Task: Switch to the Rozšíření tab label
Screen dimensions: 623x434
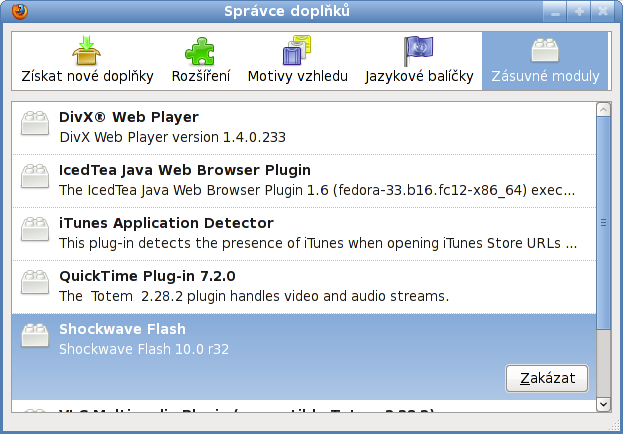Action: [x=200, y=76]
